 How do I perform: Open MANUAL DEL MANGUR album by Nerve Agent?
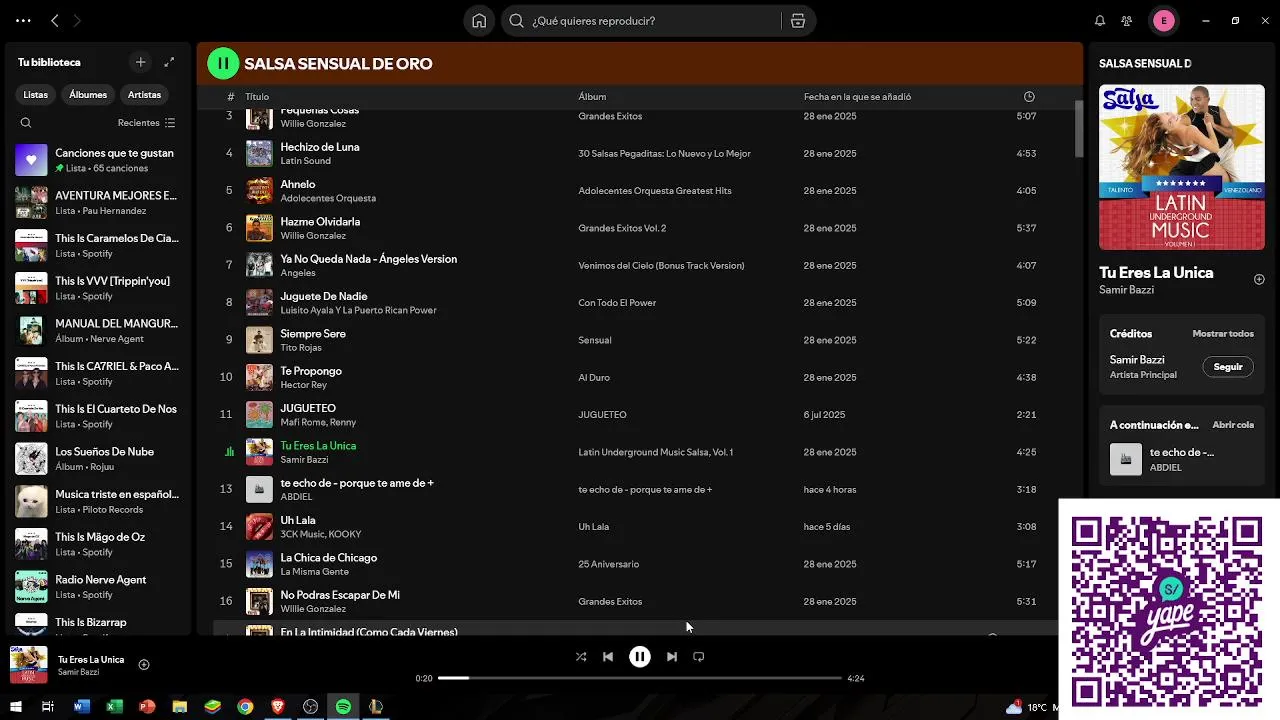pyautogui.click(x=98, y=330)
